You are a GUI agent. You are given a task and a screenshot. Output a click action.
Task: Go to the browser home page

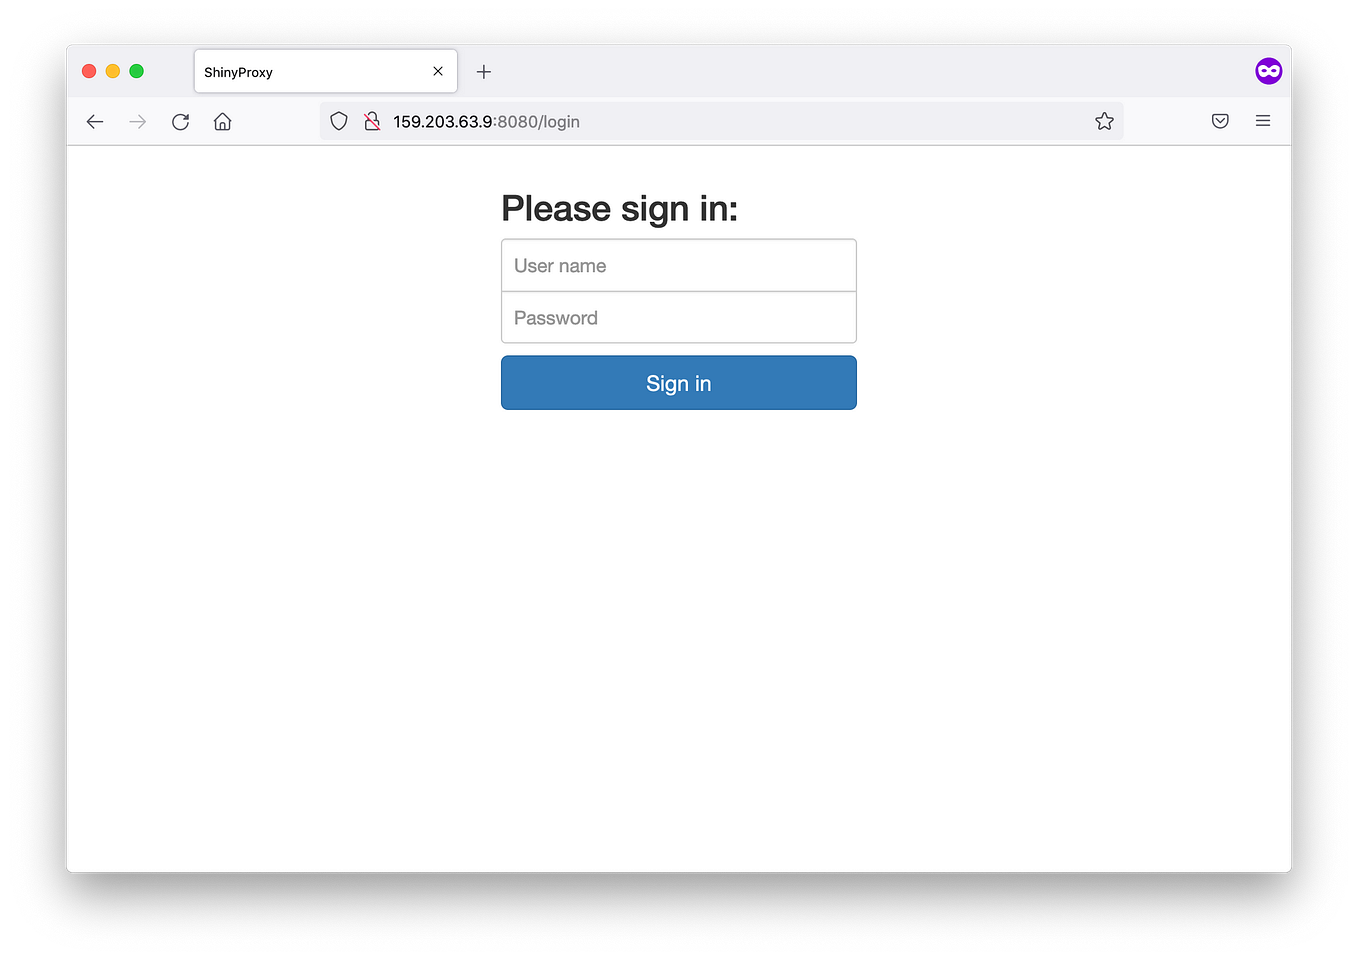pos(223,122)
